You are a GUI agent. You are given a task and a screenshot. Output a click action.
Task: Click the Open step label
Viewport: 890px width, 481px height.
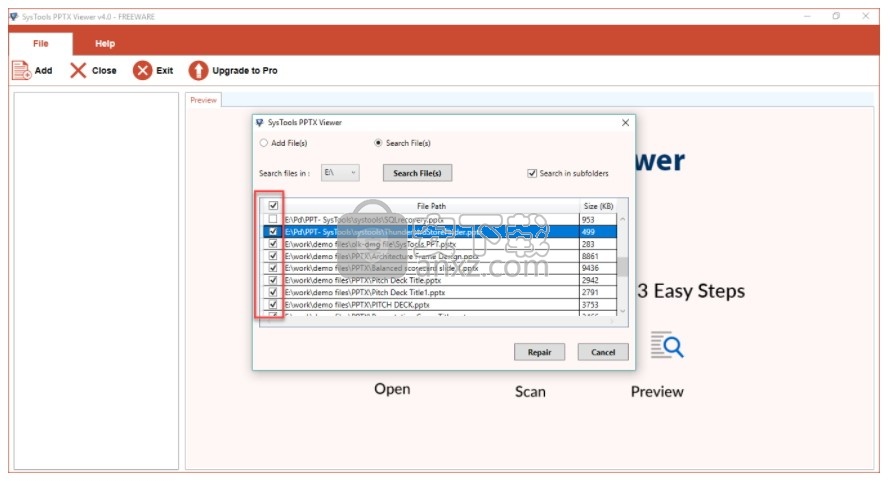[392, 390]
